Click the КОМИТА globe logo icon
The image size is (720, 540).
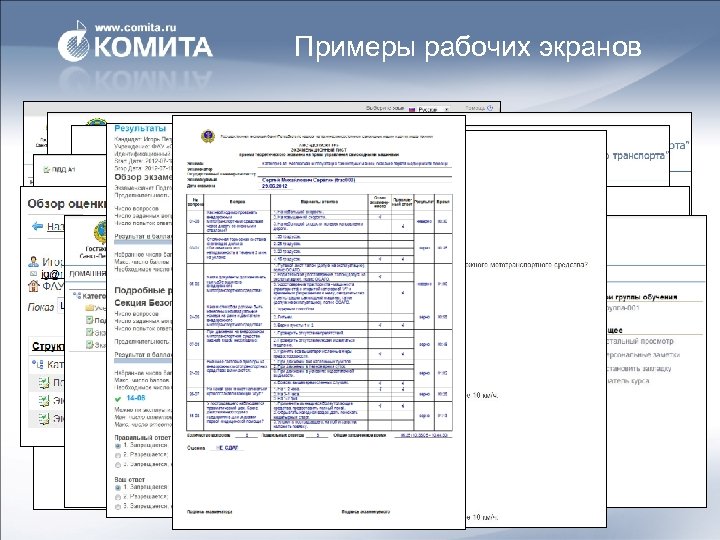tap(73, 42)
